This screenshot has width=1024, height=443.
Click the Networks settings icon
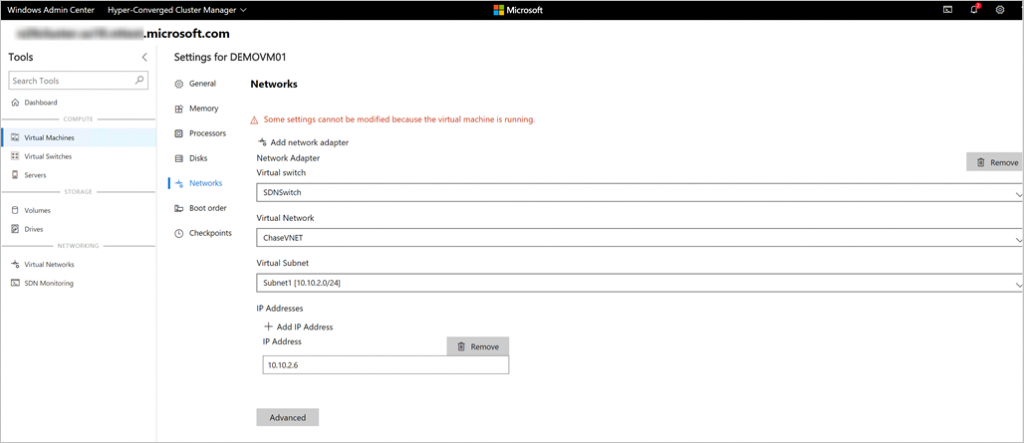179,184
